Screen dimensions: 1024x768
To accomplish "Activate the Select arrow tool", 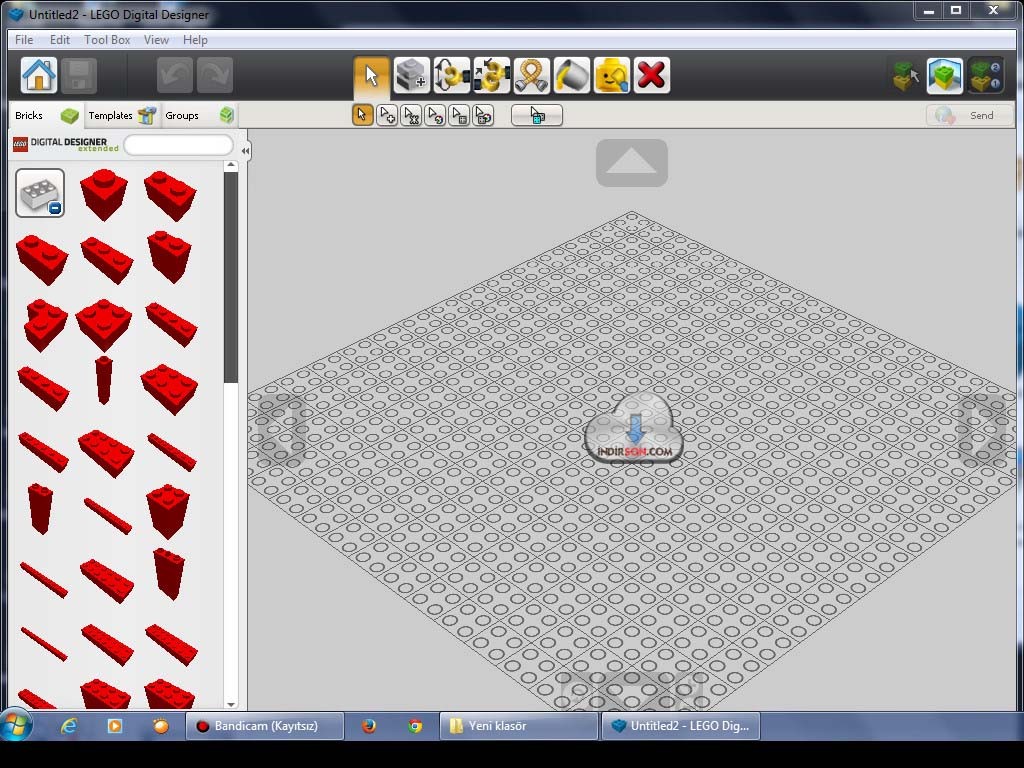I will point(372,76).
